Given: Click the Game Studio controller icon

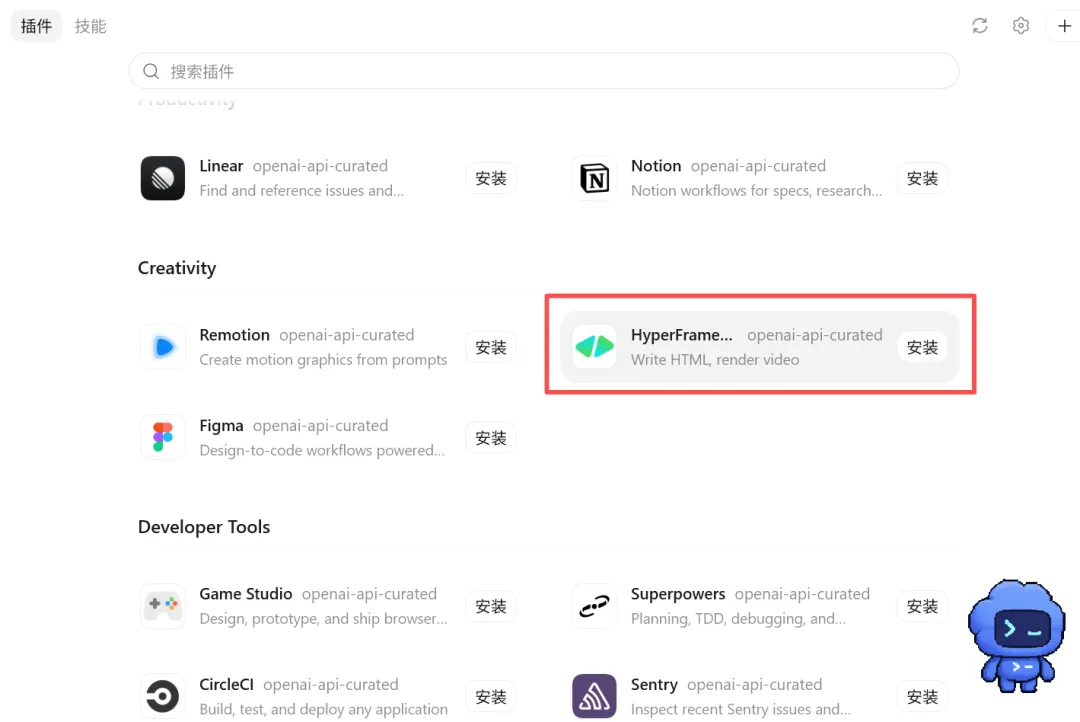Looking at the screenshot, I should (x=163, y=606).
